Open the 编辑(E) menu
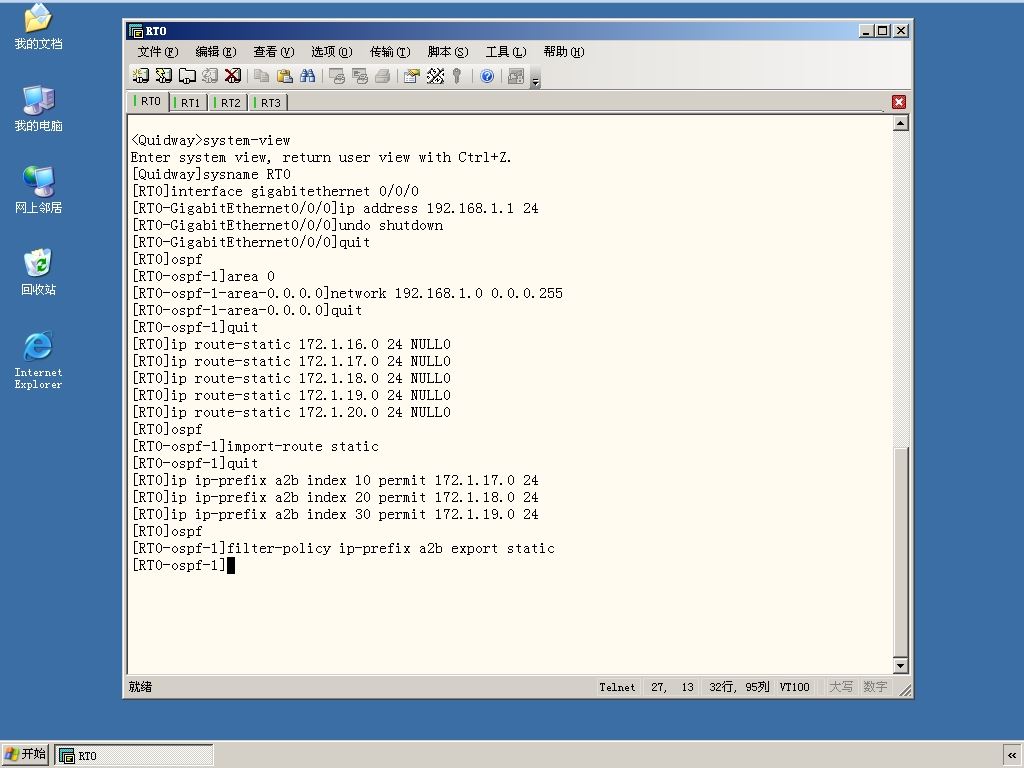The image size is (1024, 768). point(216,52)
